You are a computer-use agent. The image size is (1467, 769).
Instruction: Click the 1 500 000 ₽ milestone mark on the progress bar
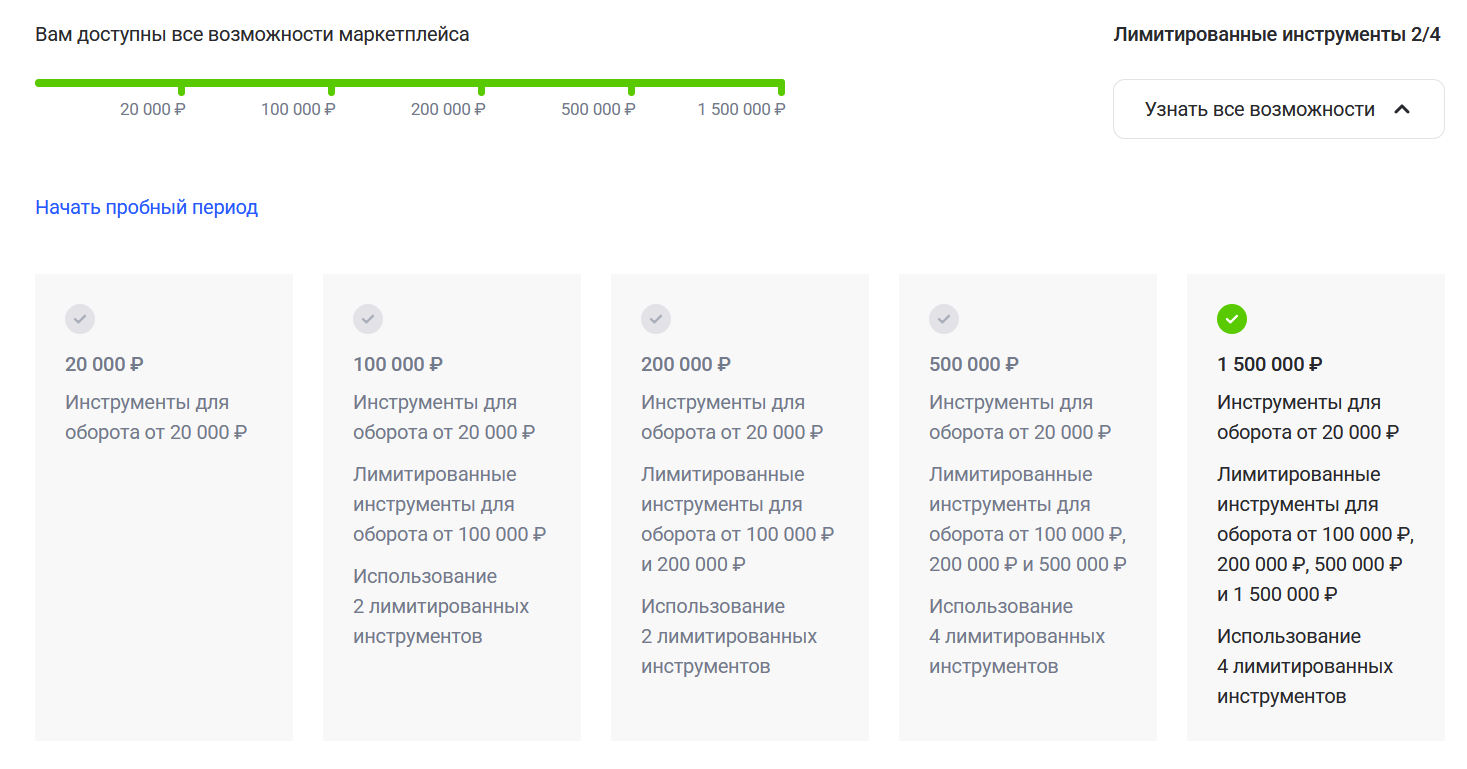click(x=783, y=84)
